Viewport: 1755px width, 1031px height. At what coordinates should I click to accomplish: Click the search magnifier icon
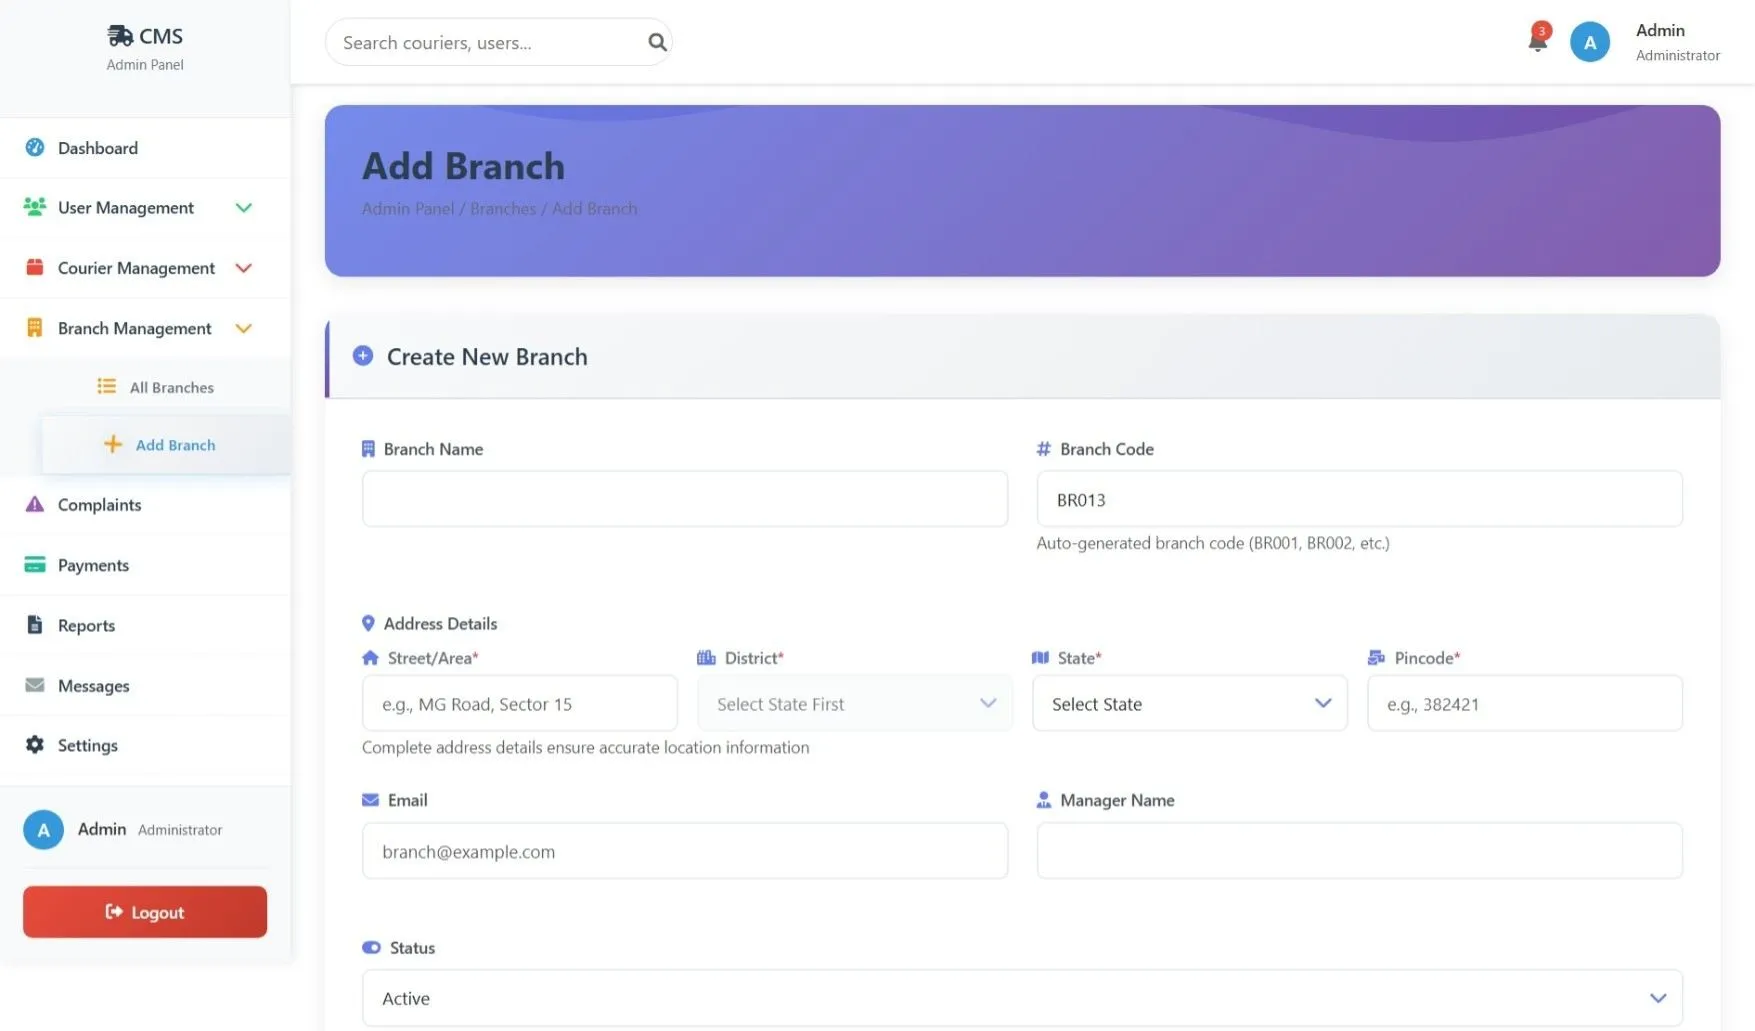657,42
